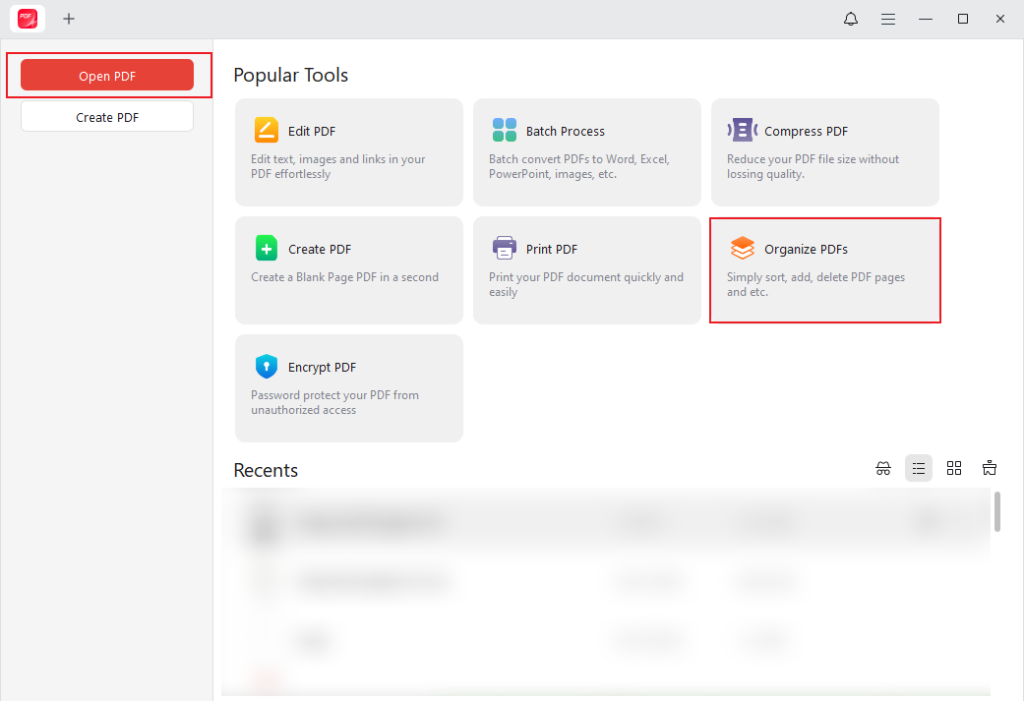Viewport: 1024px width, 701px height.
Task: Open the notifications bell
Action: [850, 18]
